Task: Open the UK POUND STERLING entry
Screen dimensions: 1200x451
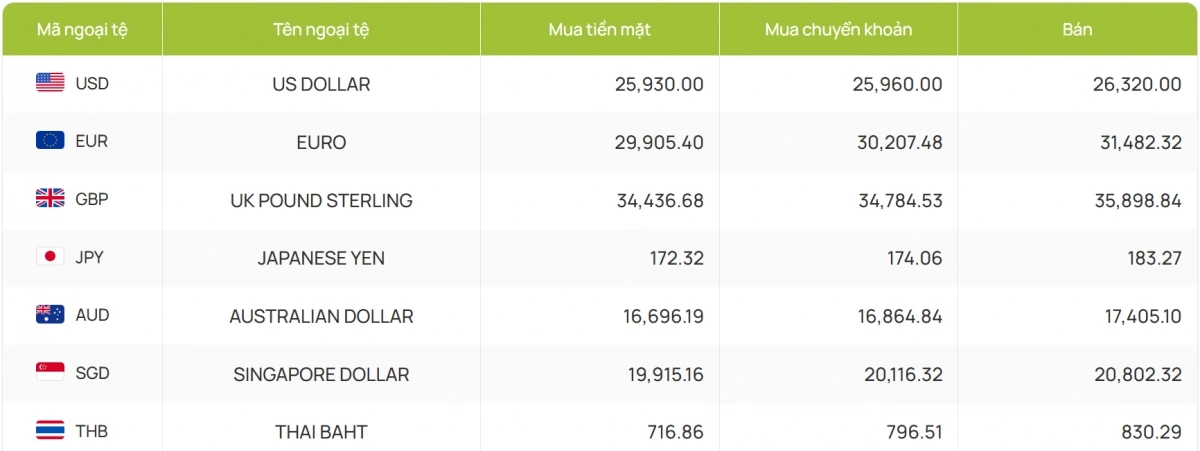Action: point(321,200)
